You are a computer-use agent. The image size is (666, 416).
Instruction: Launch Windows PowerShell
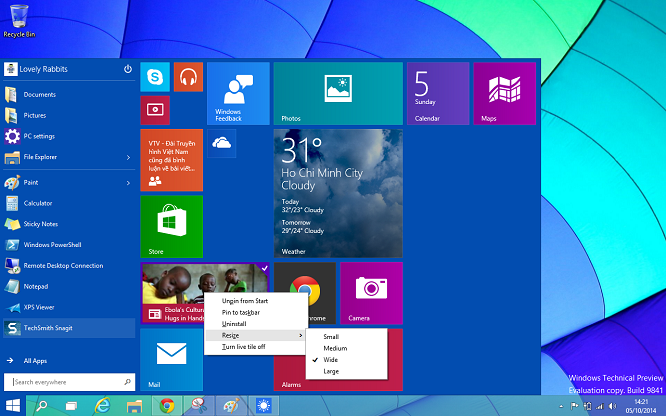point(69,245)
